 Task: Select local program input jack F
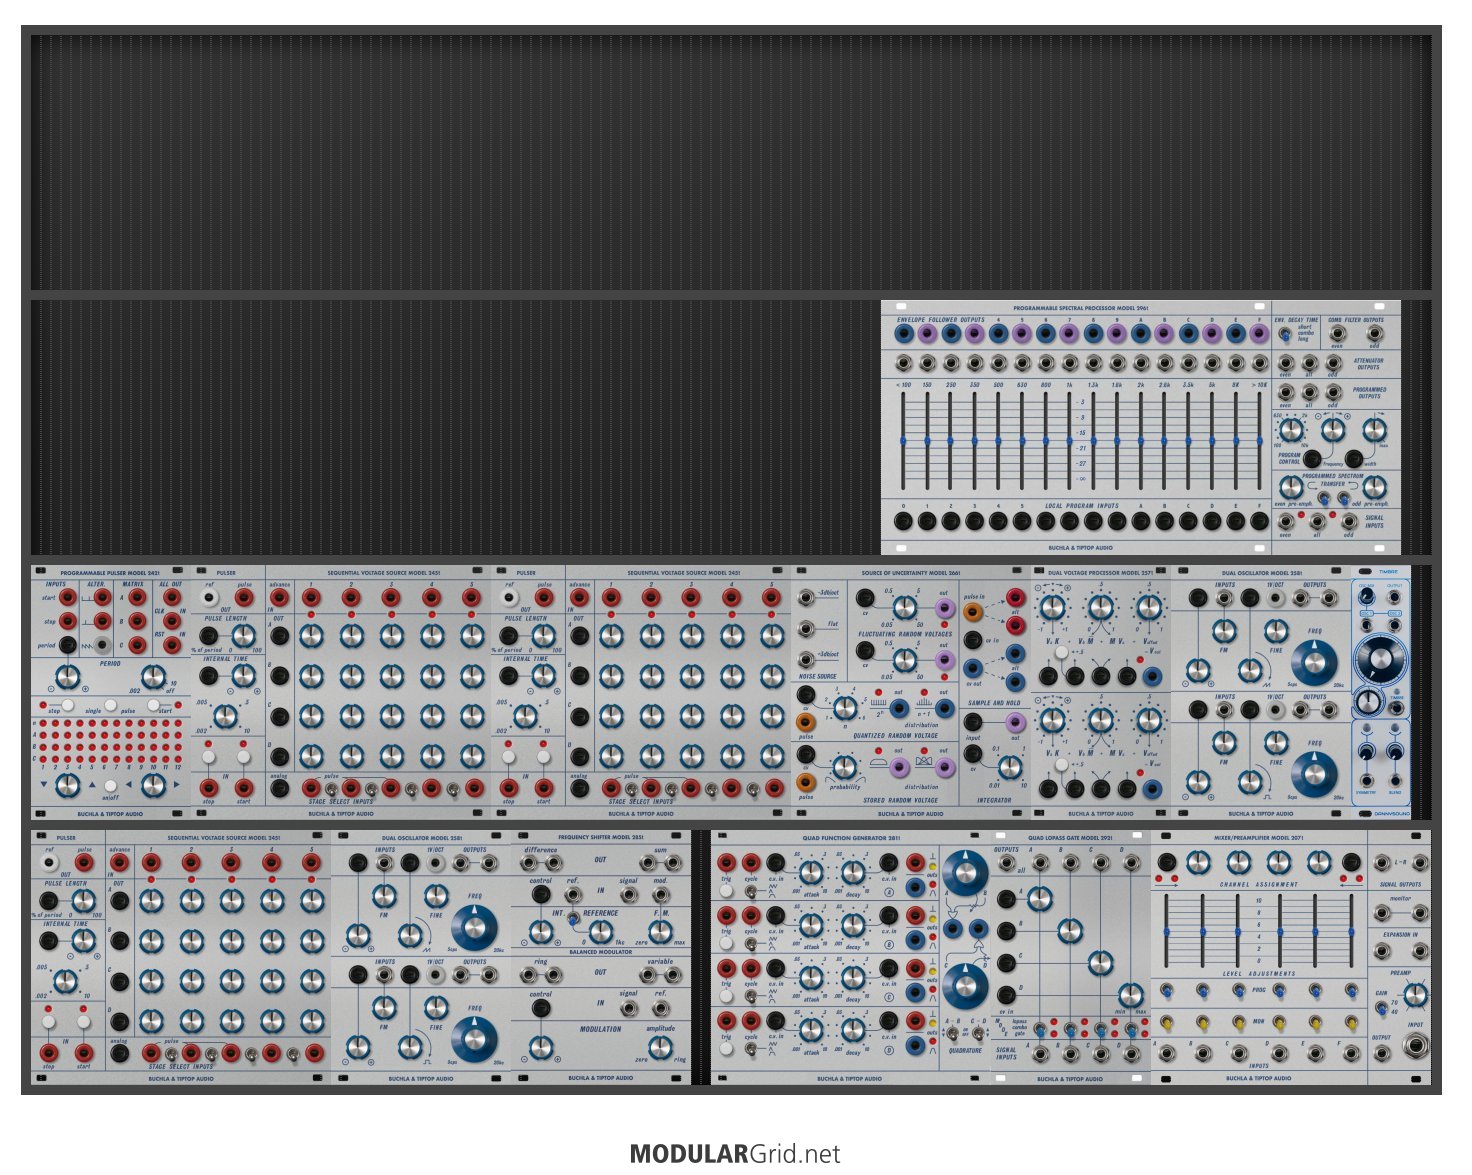point(1260,521)
